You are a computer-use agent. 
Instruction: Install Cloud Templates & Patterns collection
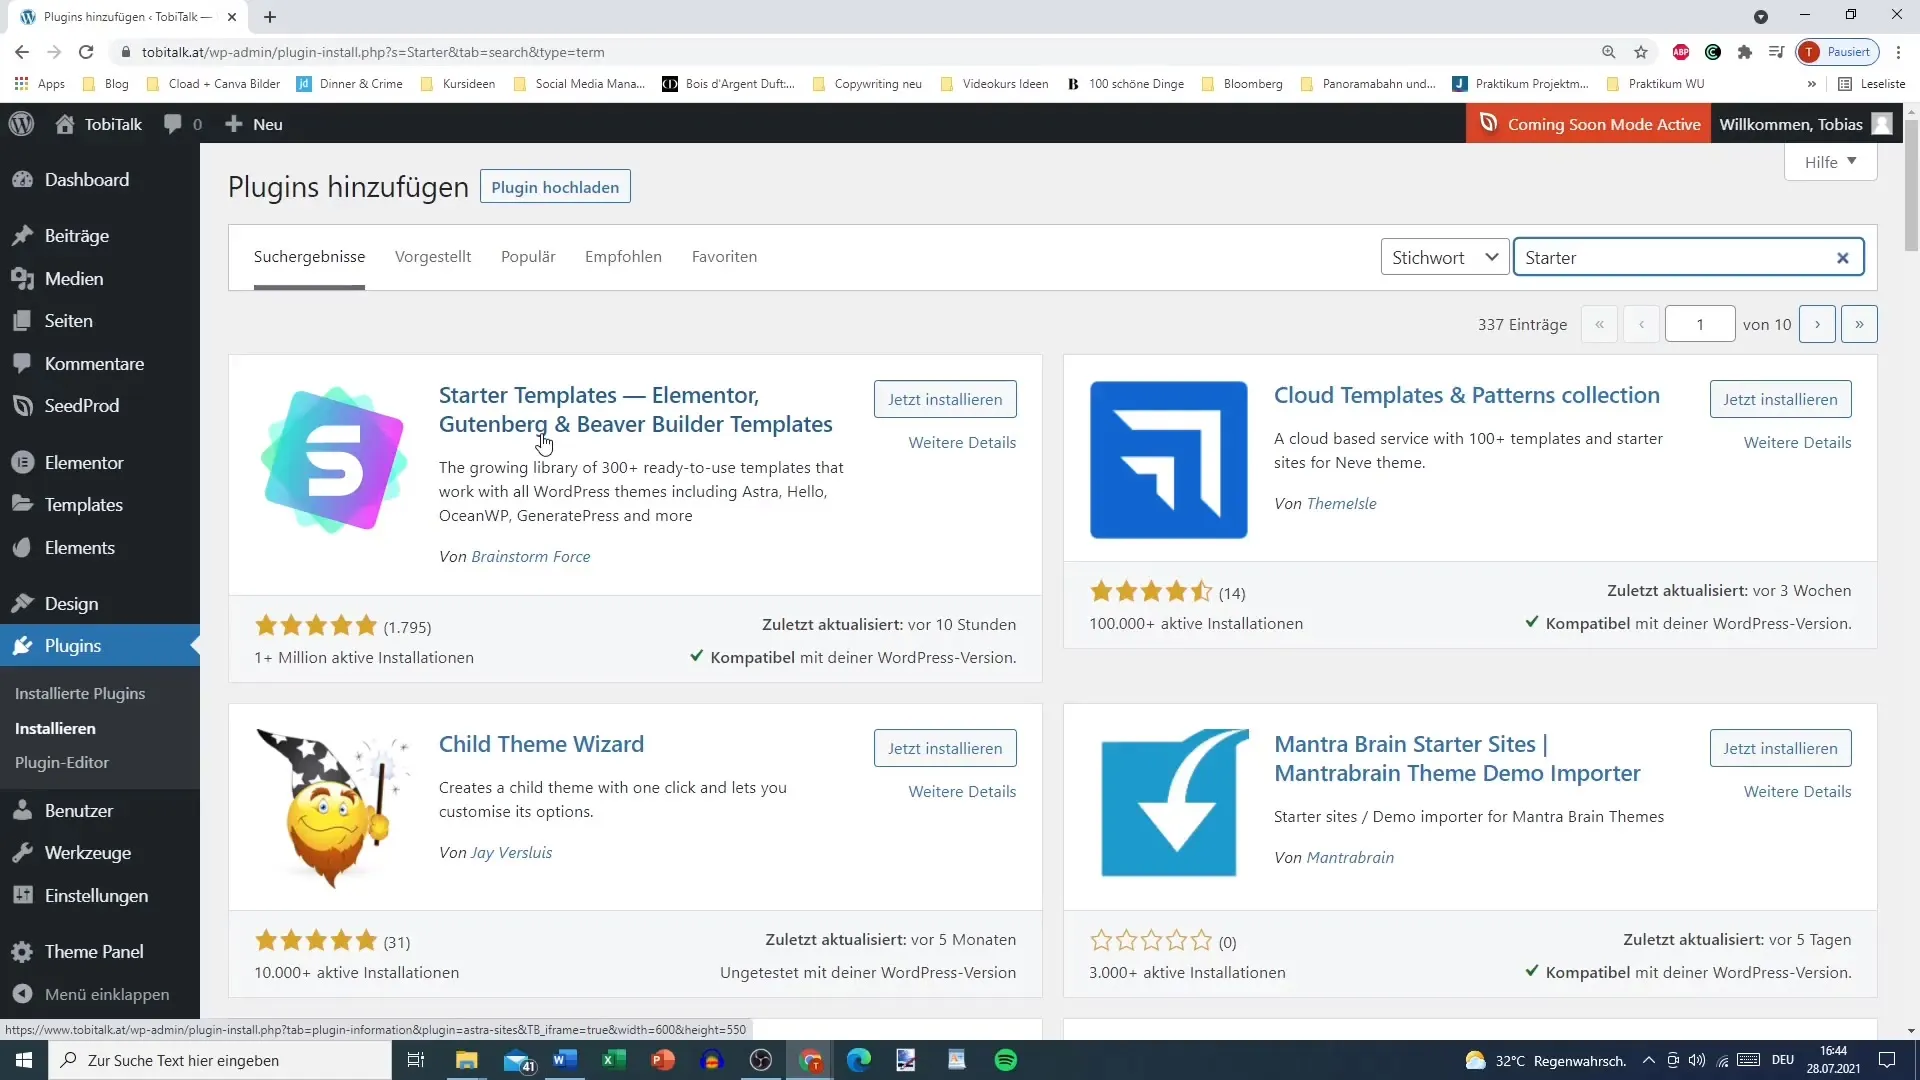(1780, 399)
